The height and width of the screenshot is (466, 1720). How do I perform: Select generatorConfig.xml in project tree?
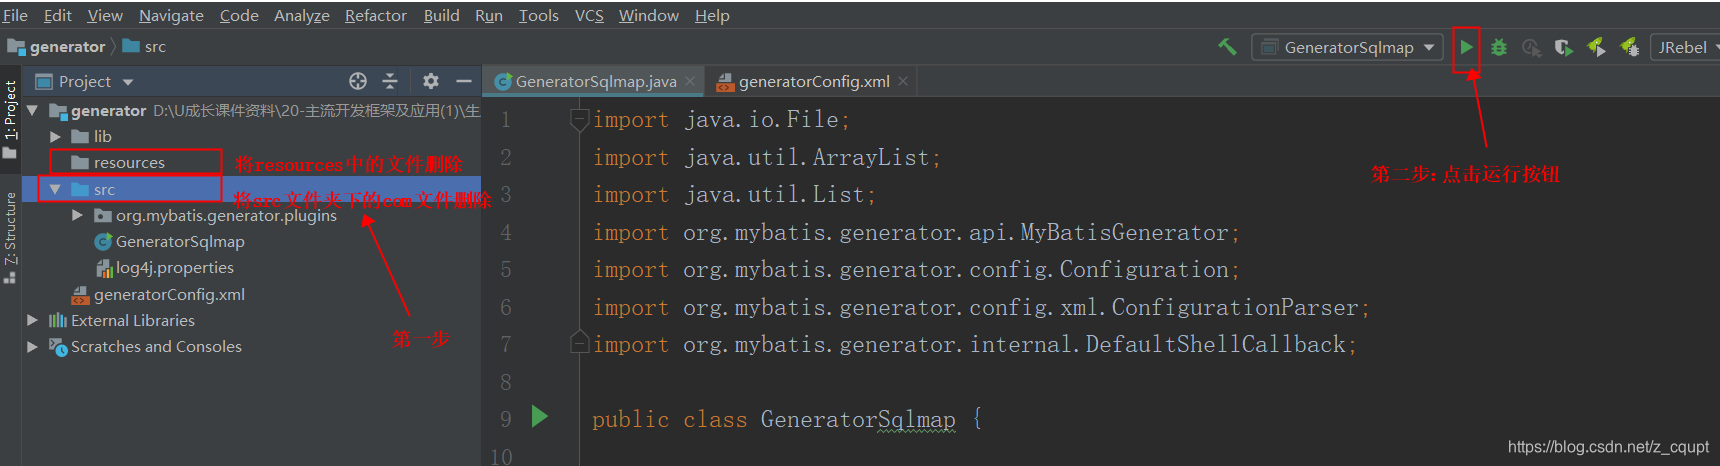click(x=158, y=294)
